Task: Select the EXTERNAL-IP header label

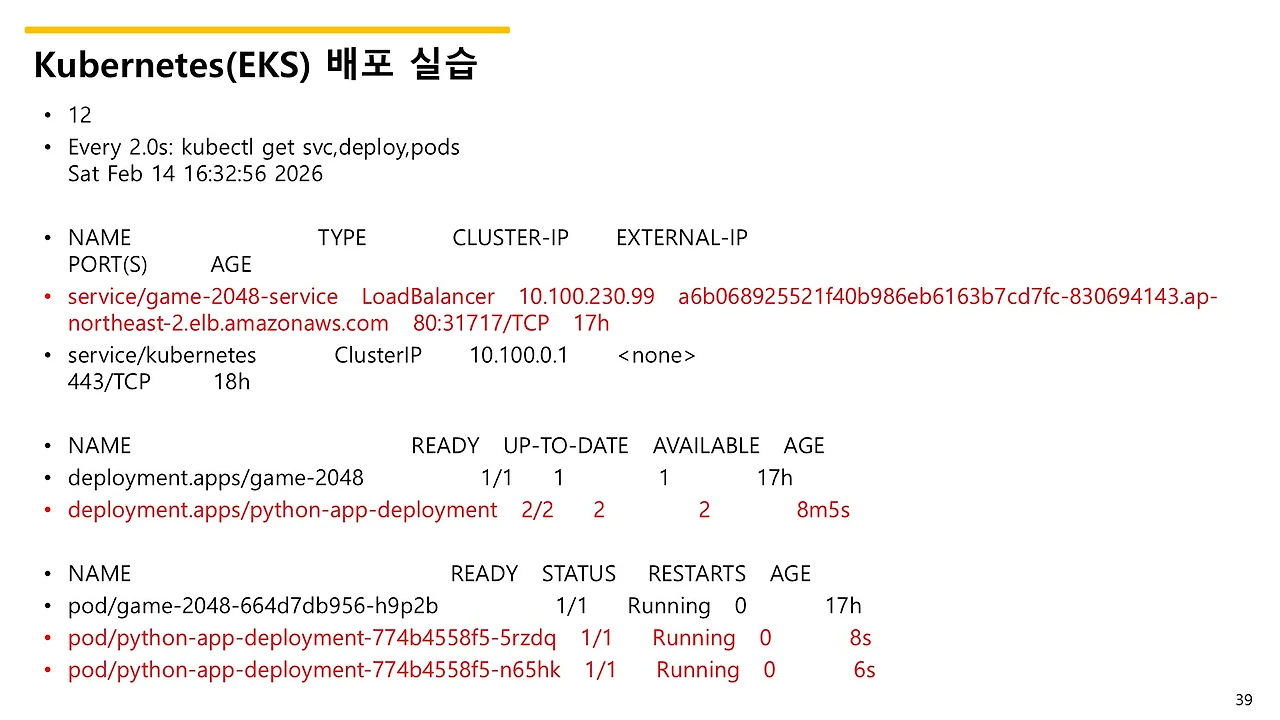Action: coord(681,237)
